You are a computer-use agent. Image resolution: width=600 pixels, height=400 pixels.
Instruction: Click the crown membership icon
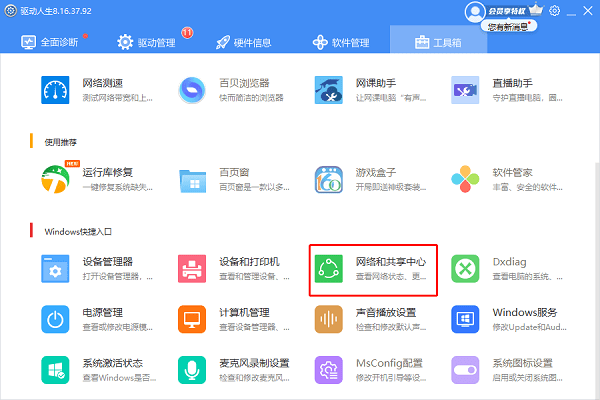click(536, 9)
